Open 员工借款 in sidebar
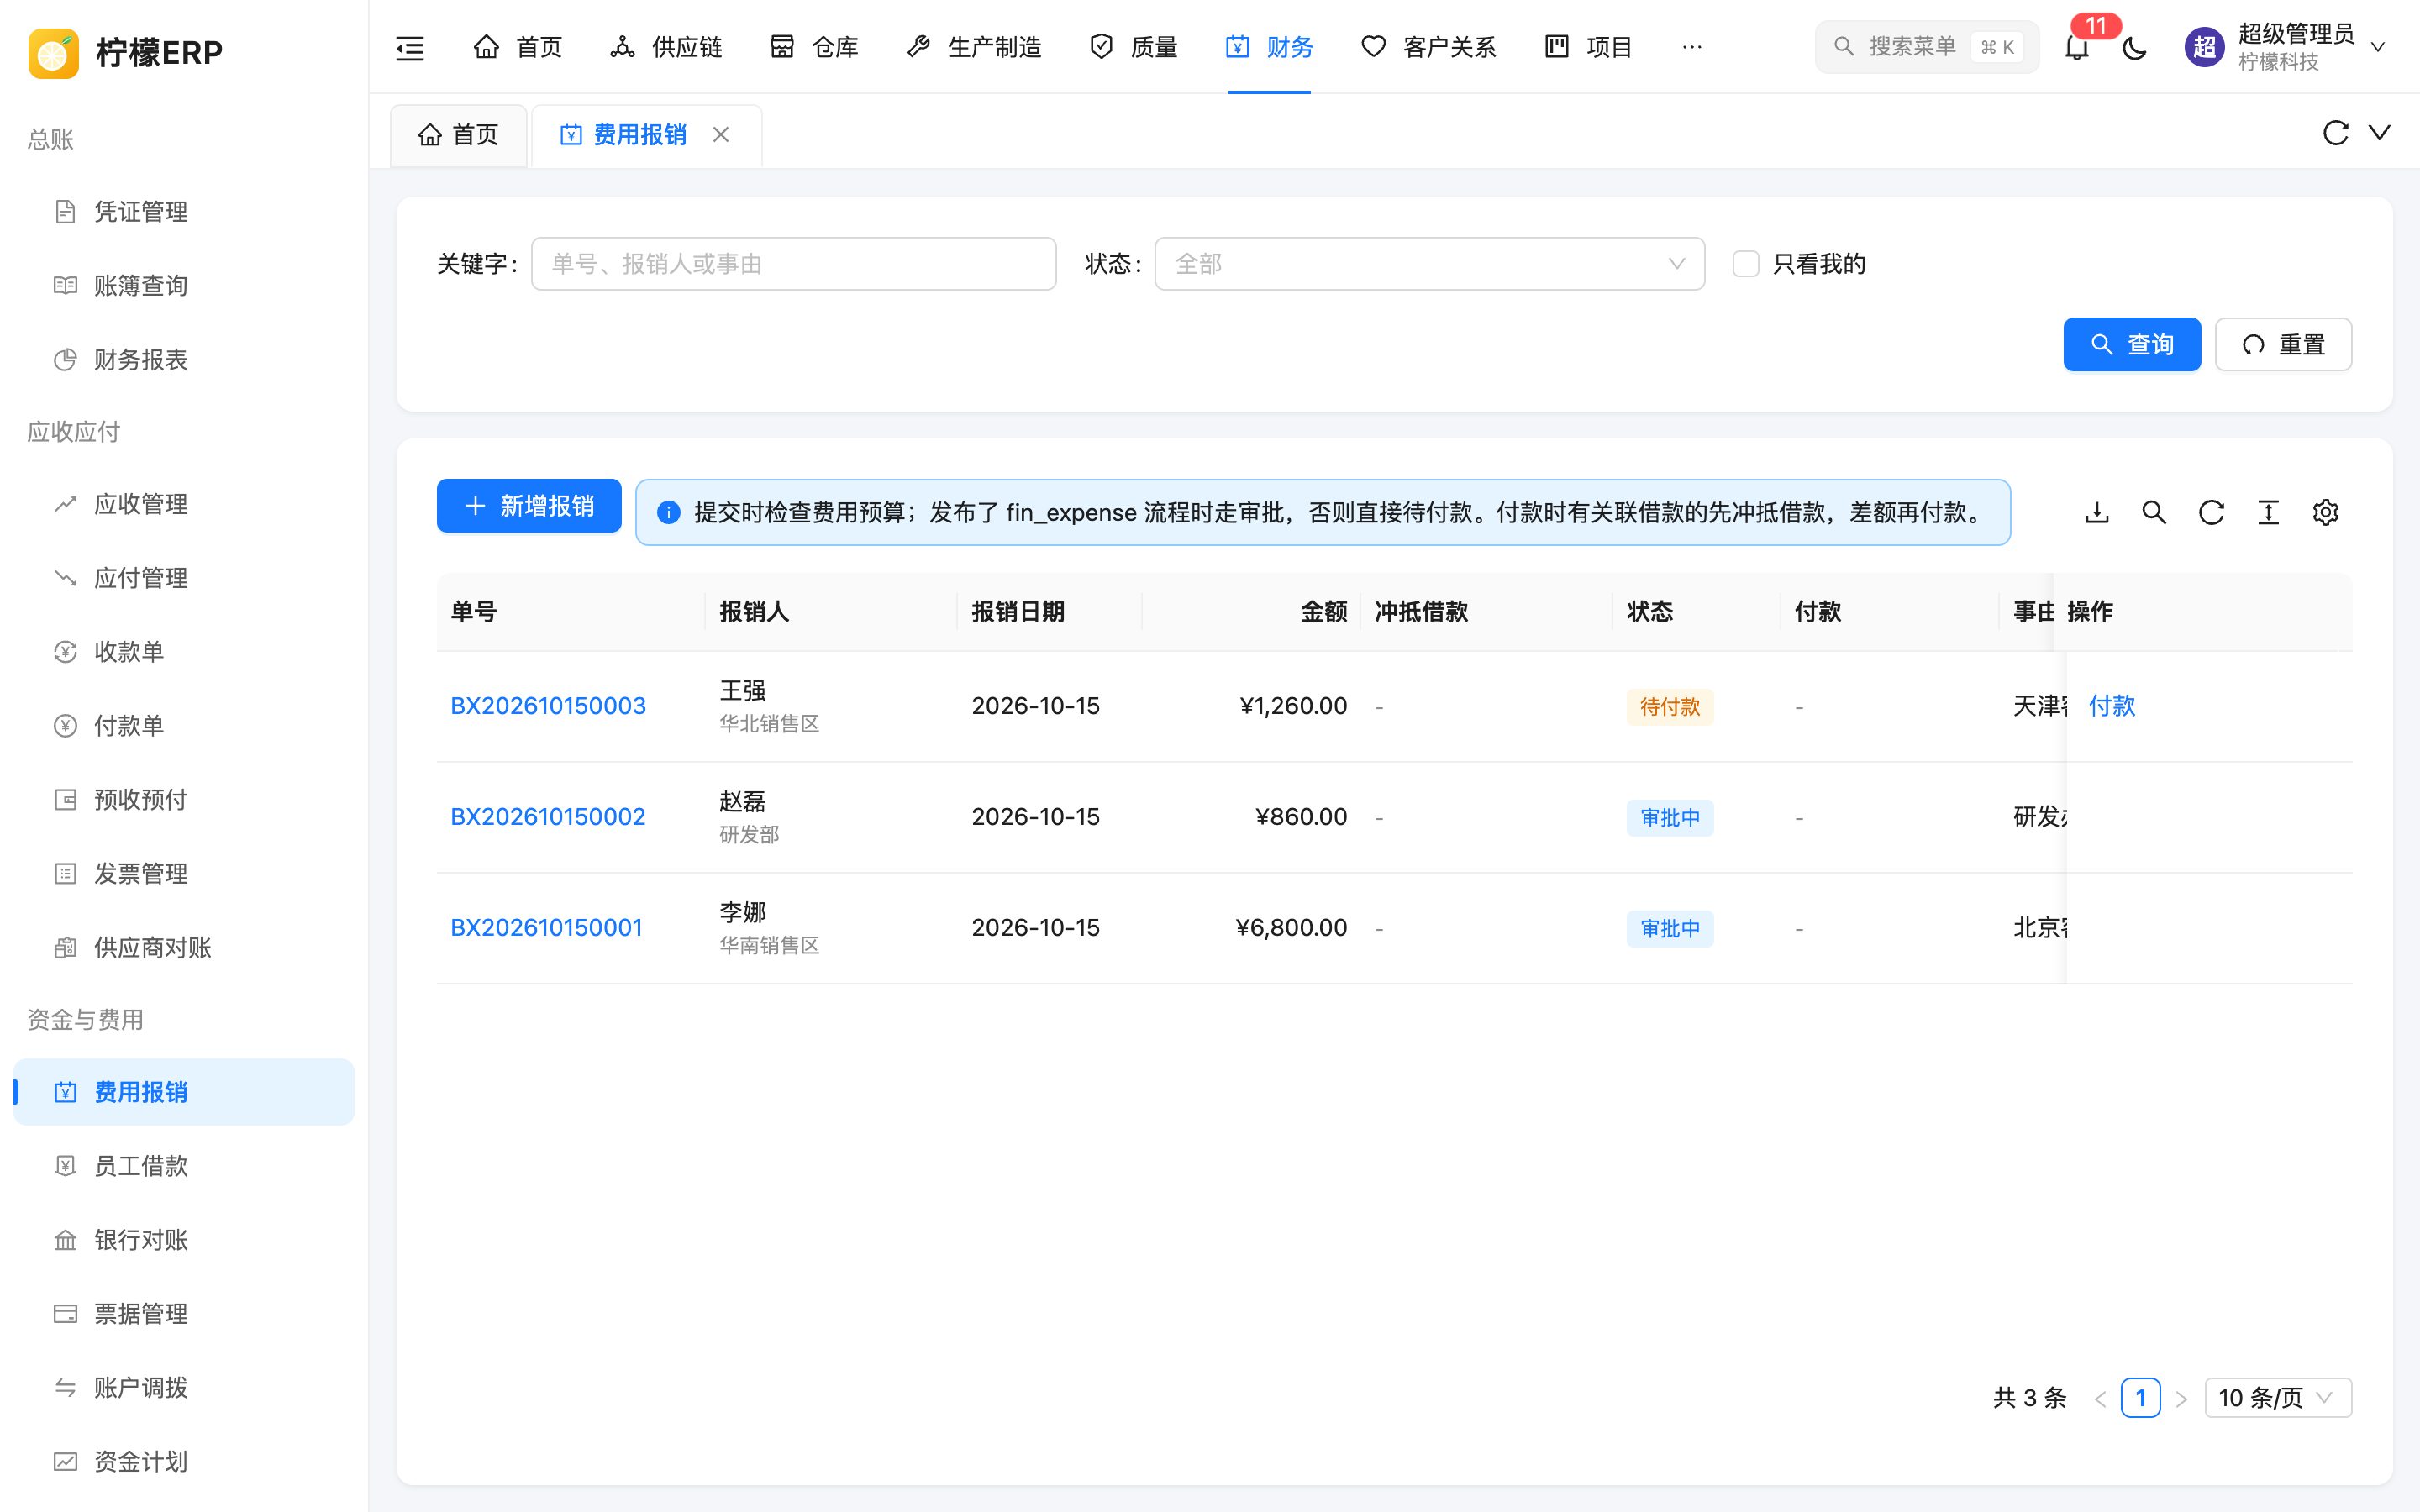 click(x=184, y=1166)
